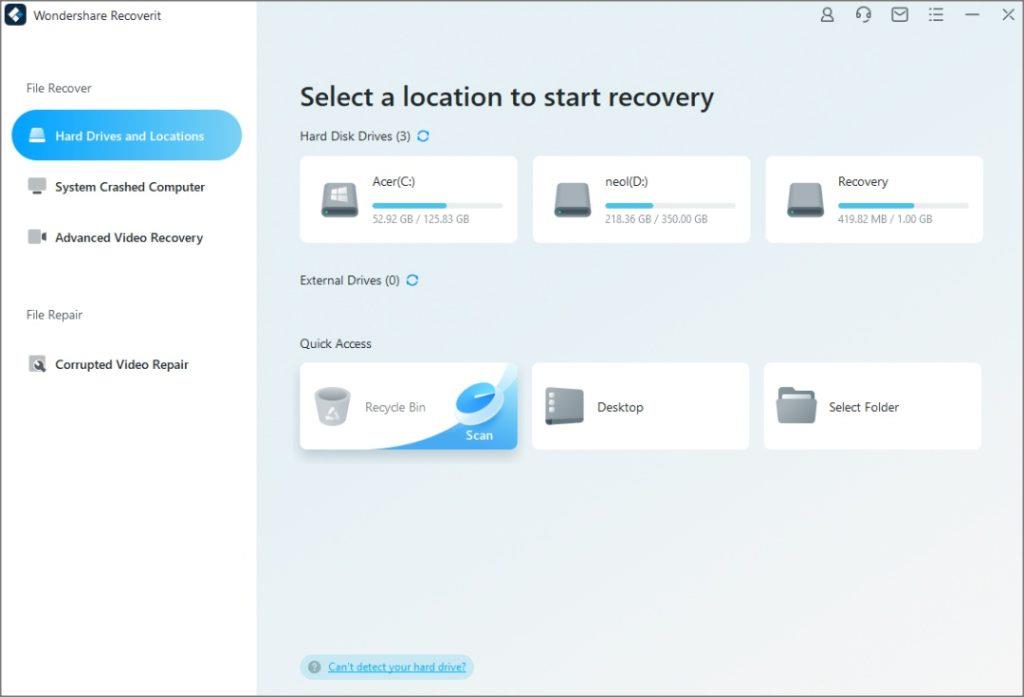
Task: Open the user account icon
Action: click(x=827, y=14)
